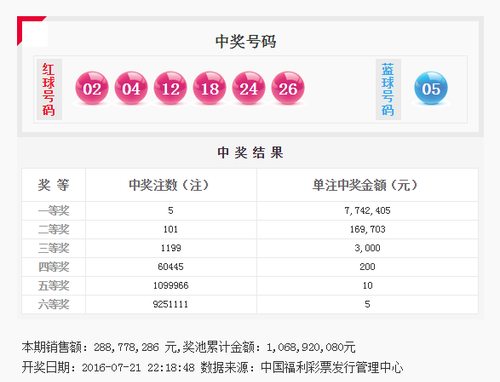Screen dimensions: 500x382
Task: Click the jackpot pool amount 1,068,920,080元
Action: click(x=311, y=347)
